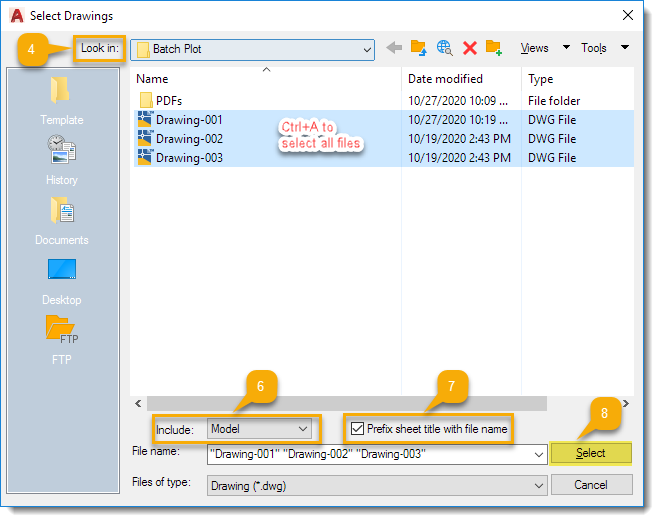Select the Drawing-003 file name
The height and width of the screenshot is (522, 659).
tap(189, 158)
